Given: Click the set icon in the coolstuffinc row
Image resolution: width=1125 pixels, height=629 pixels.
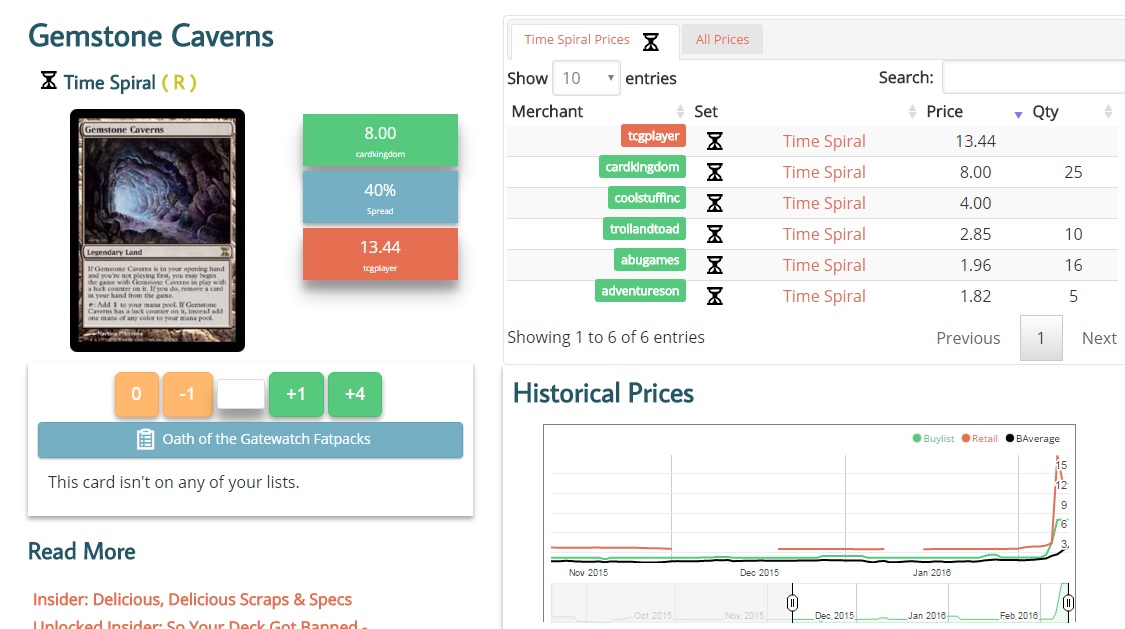Looking at the screenshot, I should pos(714,203).
